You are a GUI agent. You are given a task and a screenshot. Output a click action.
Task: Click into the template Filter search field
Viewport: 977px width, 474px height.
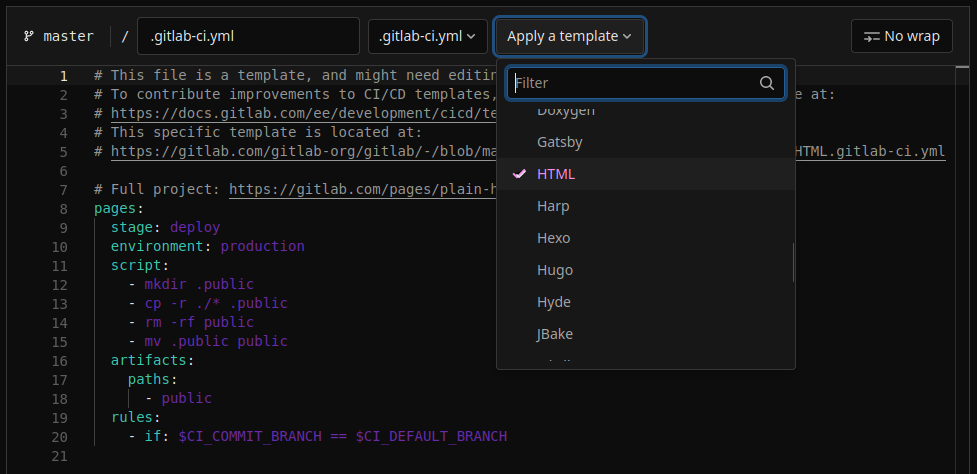click(x=634, y=83)
